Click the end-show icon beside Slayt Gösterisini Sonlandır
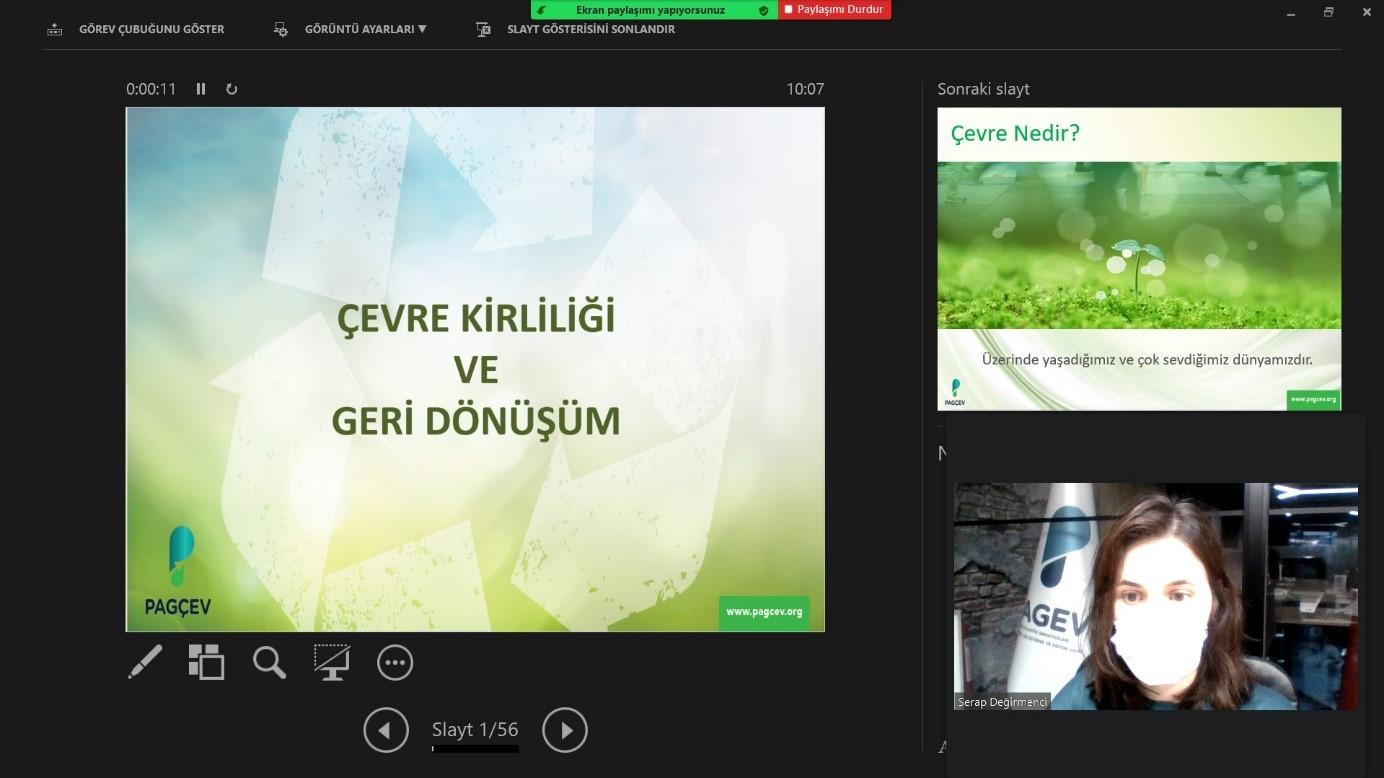 point(483,29)
